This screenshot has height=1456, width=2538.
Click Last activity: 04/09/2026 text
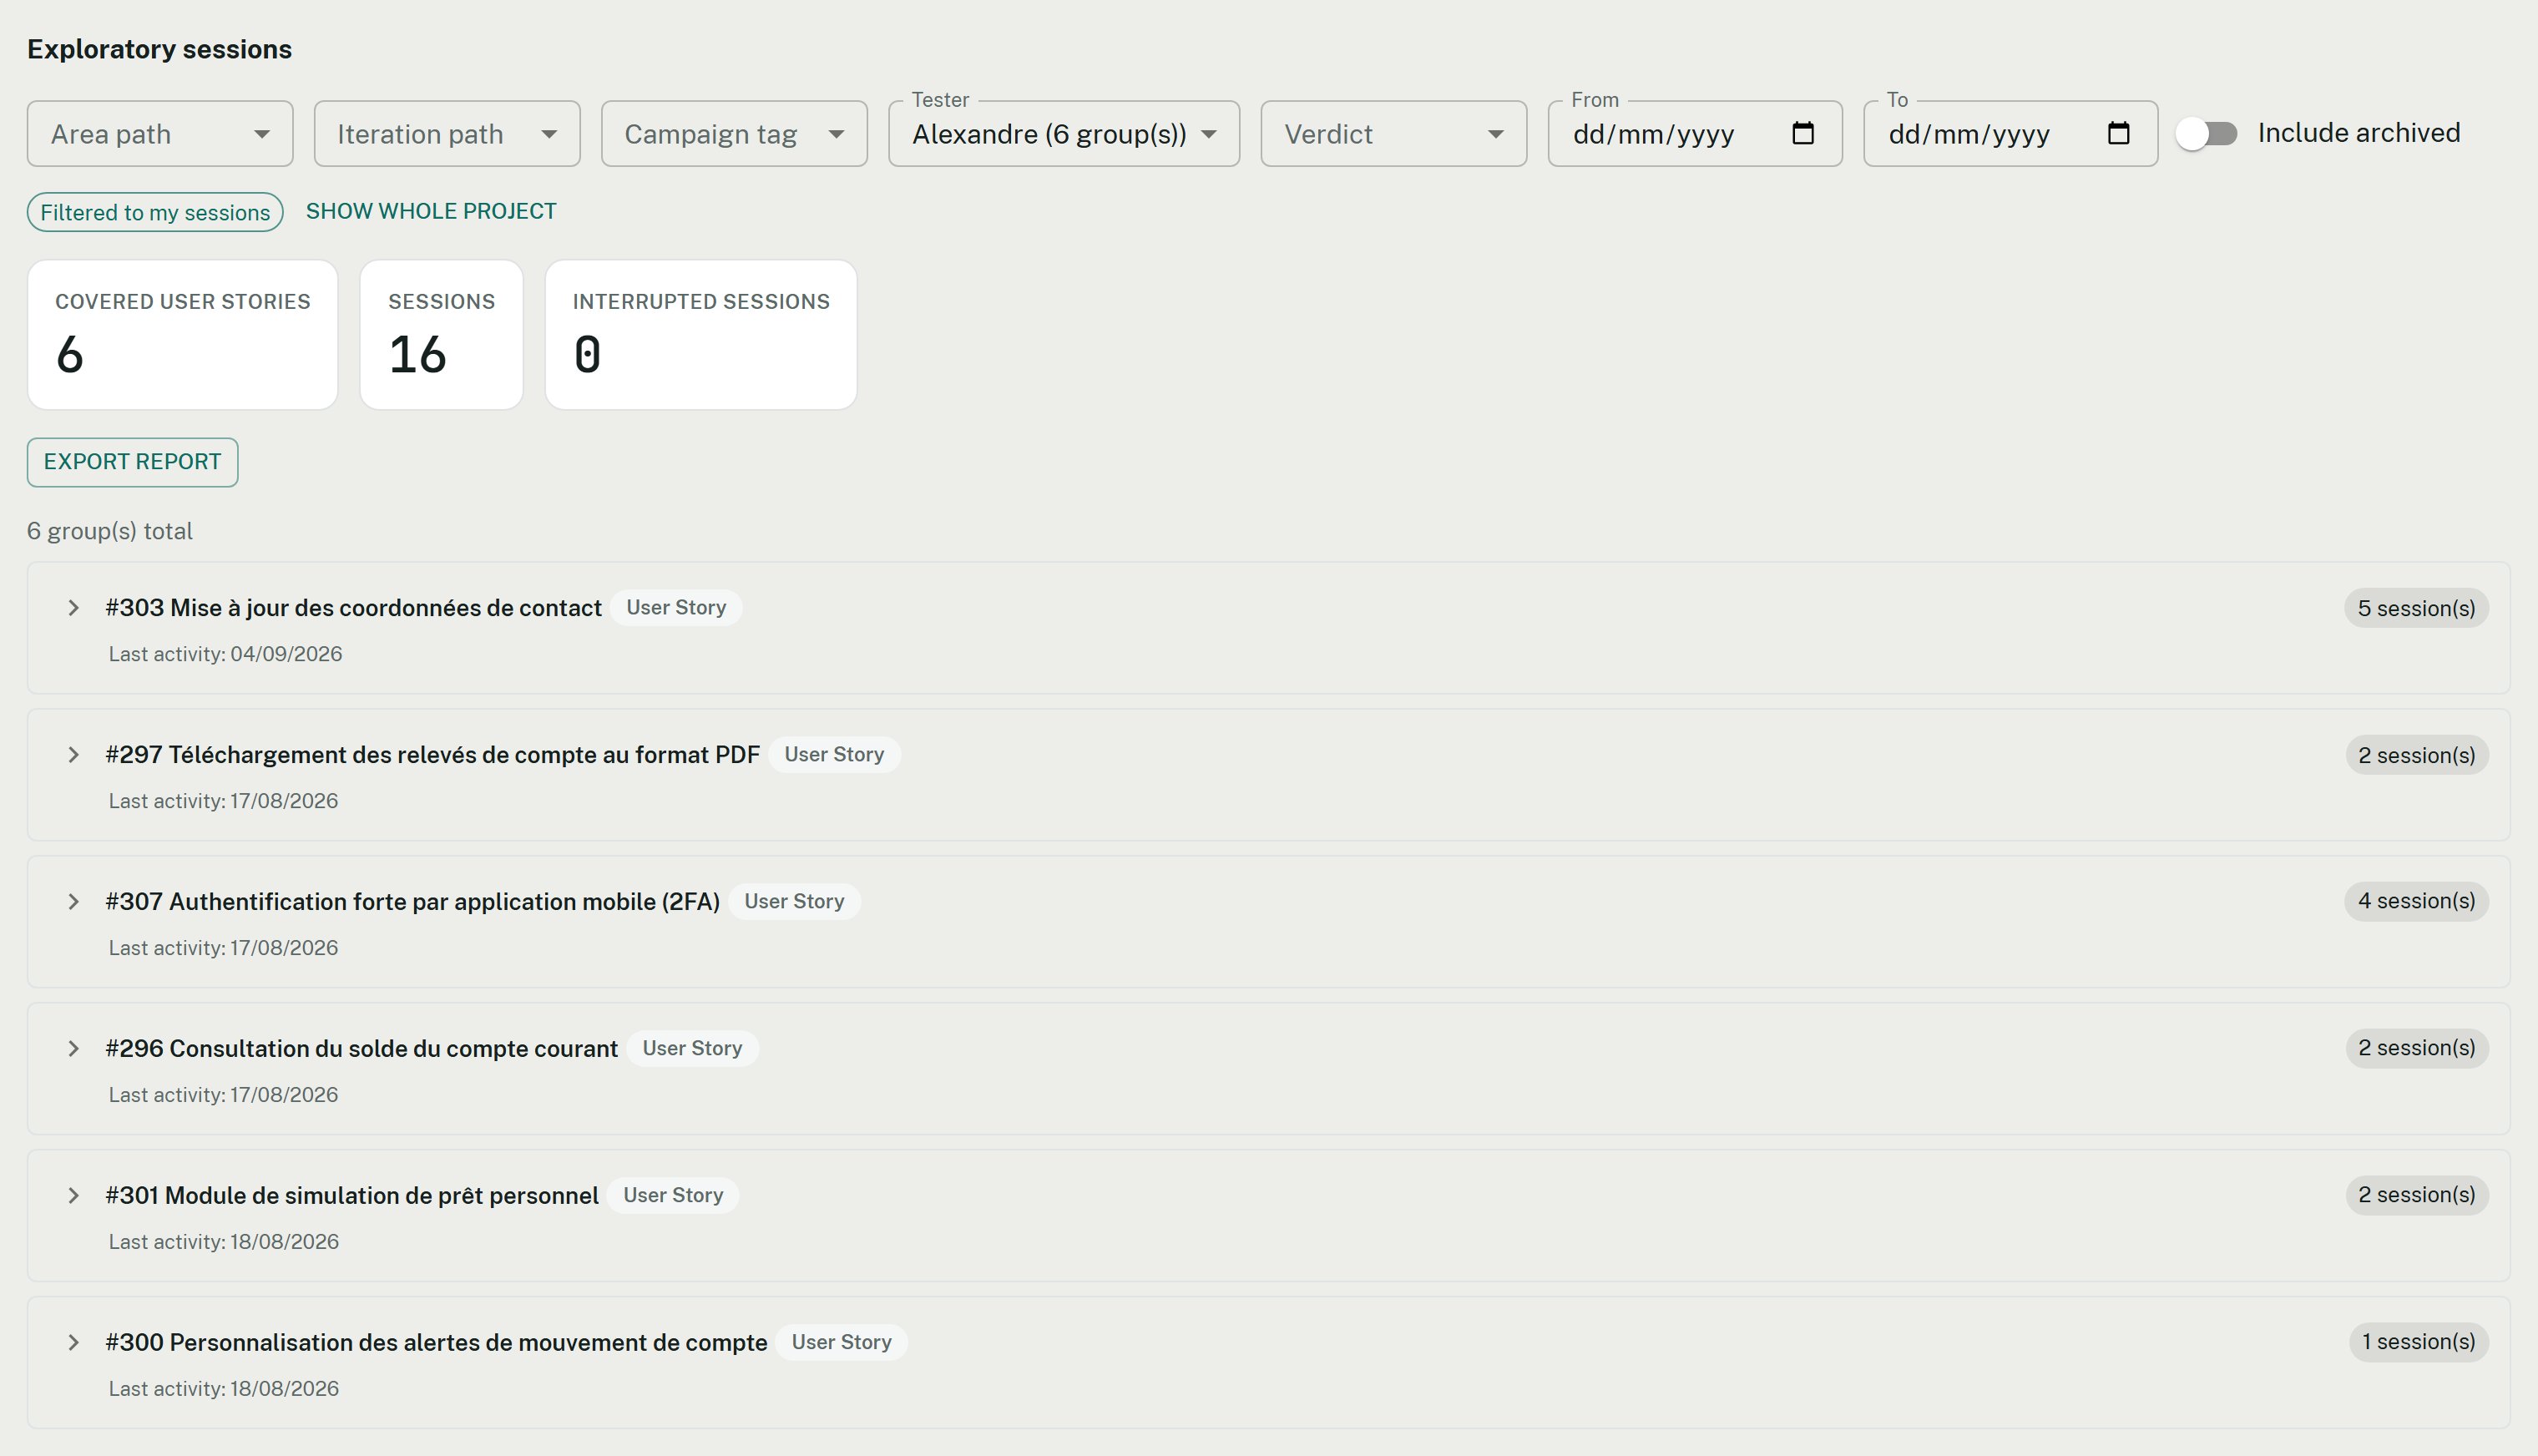(x=225, y=654)
